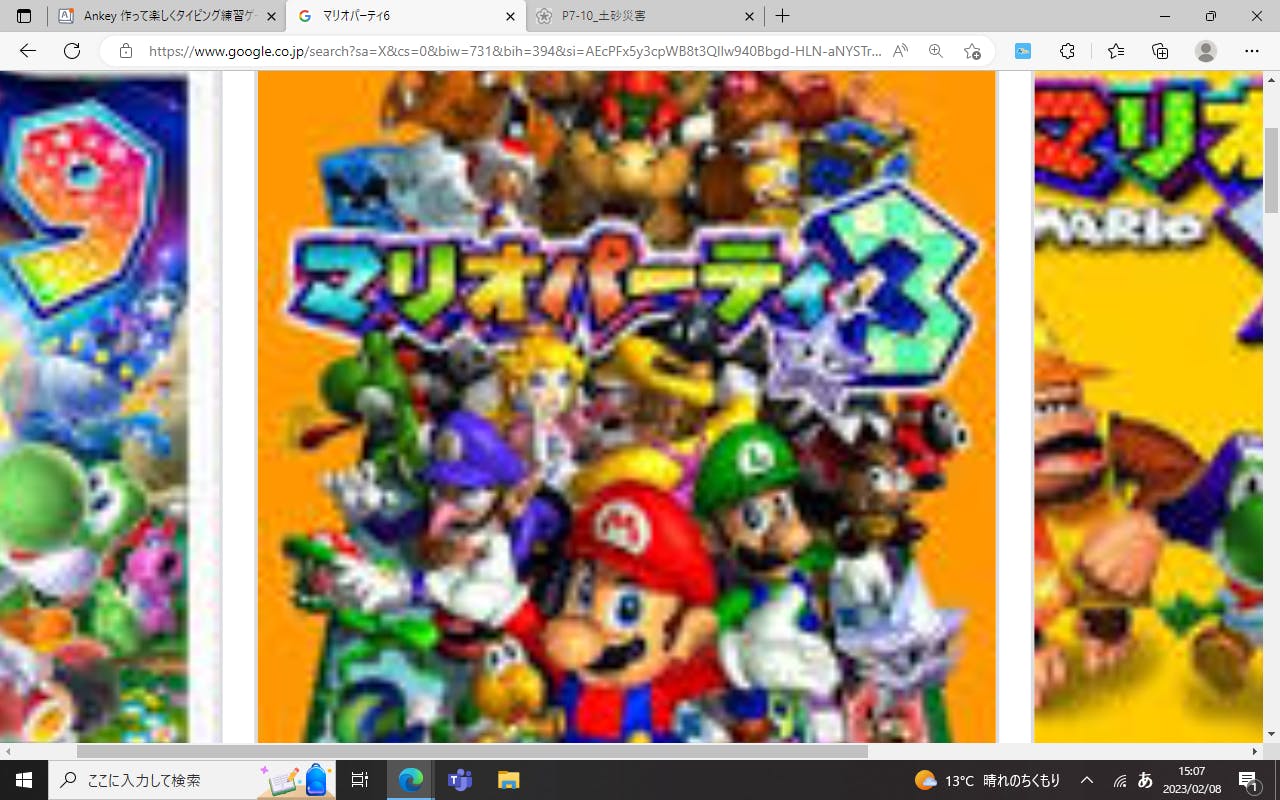Open the tab actions menu

[24, 16]
